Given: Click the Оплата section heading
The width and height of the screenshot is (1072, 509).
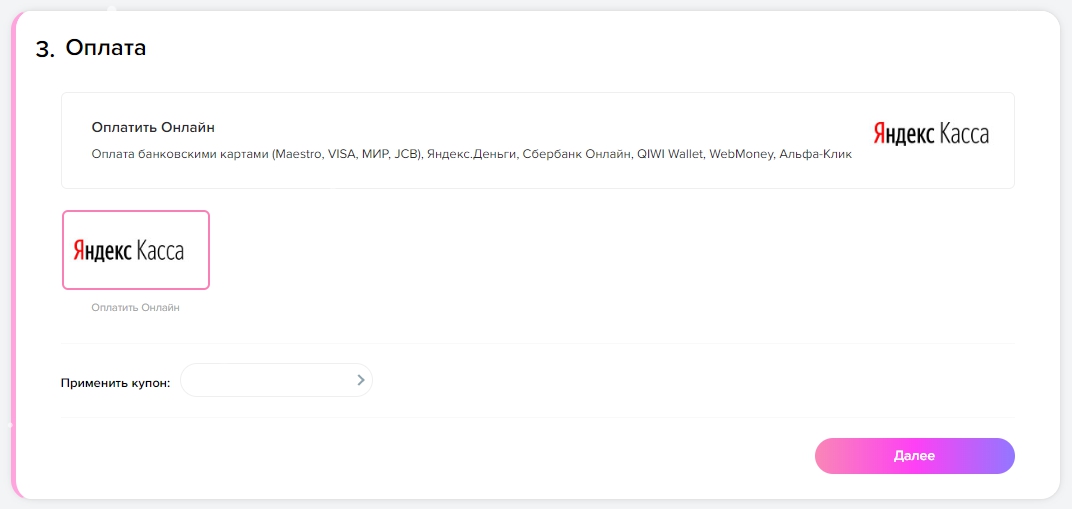Looking at the screenshot, I should tap(106, 47).
